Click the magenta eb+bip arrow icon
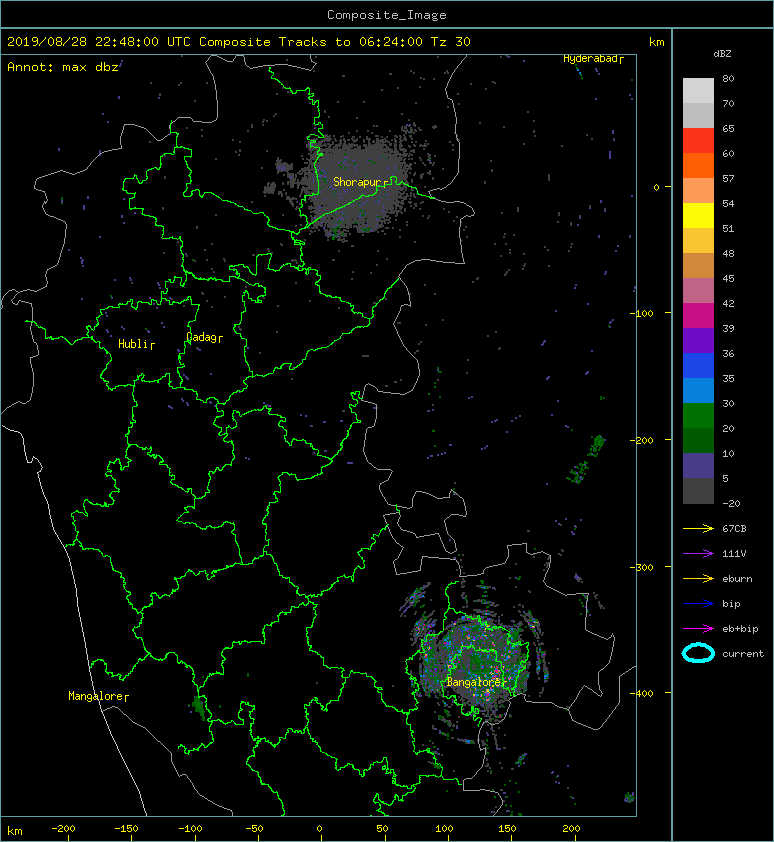774x842 pixels. click(x=698, y=629)
